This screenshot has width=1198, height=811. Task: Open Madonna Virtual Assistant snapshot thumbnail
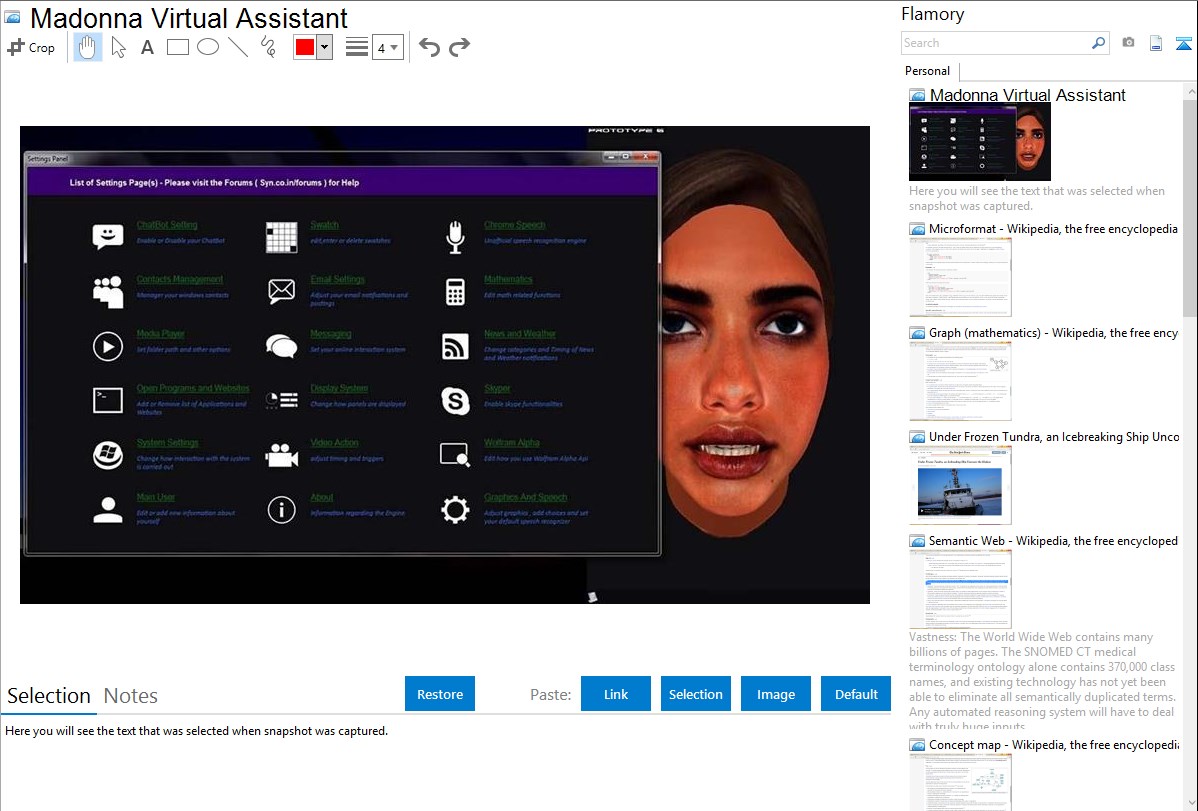(980, 142)
